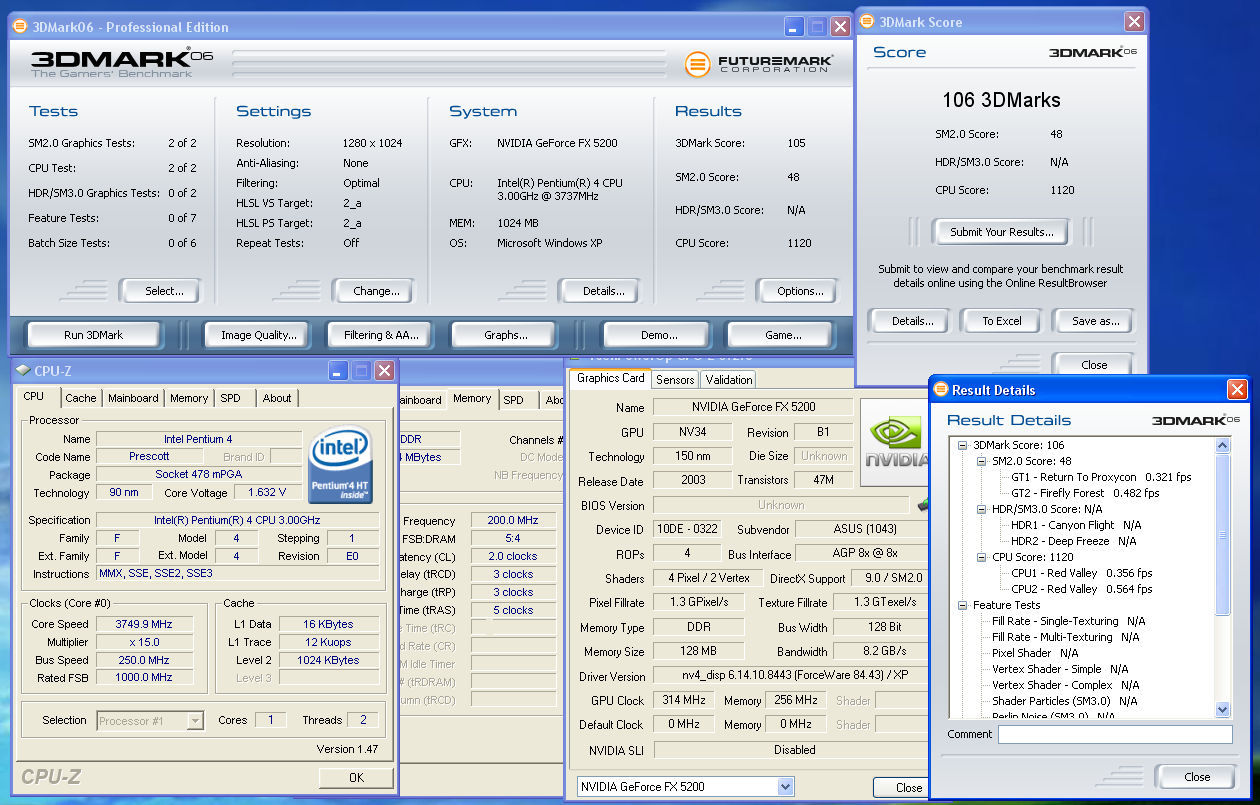Click Submit Your Results button

pyautogui.click(x=1001, y=232)
